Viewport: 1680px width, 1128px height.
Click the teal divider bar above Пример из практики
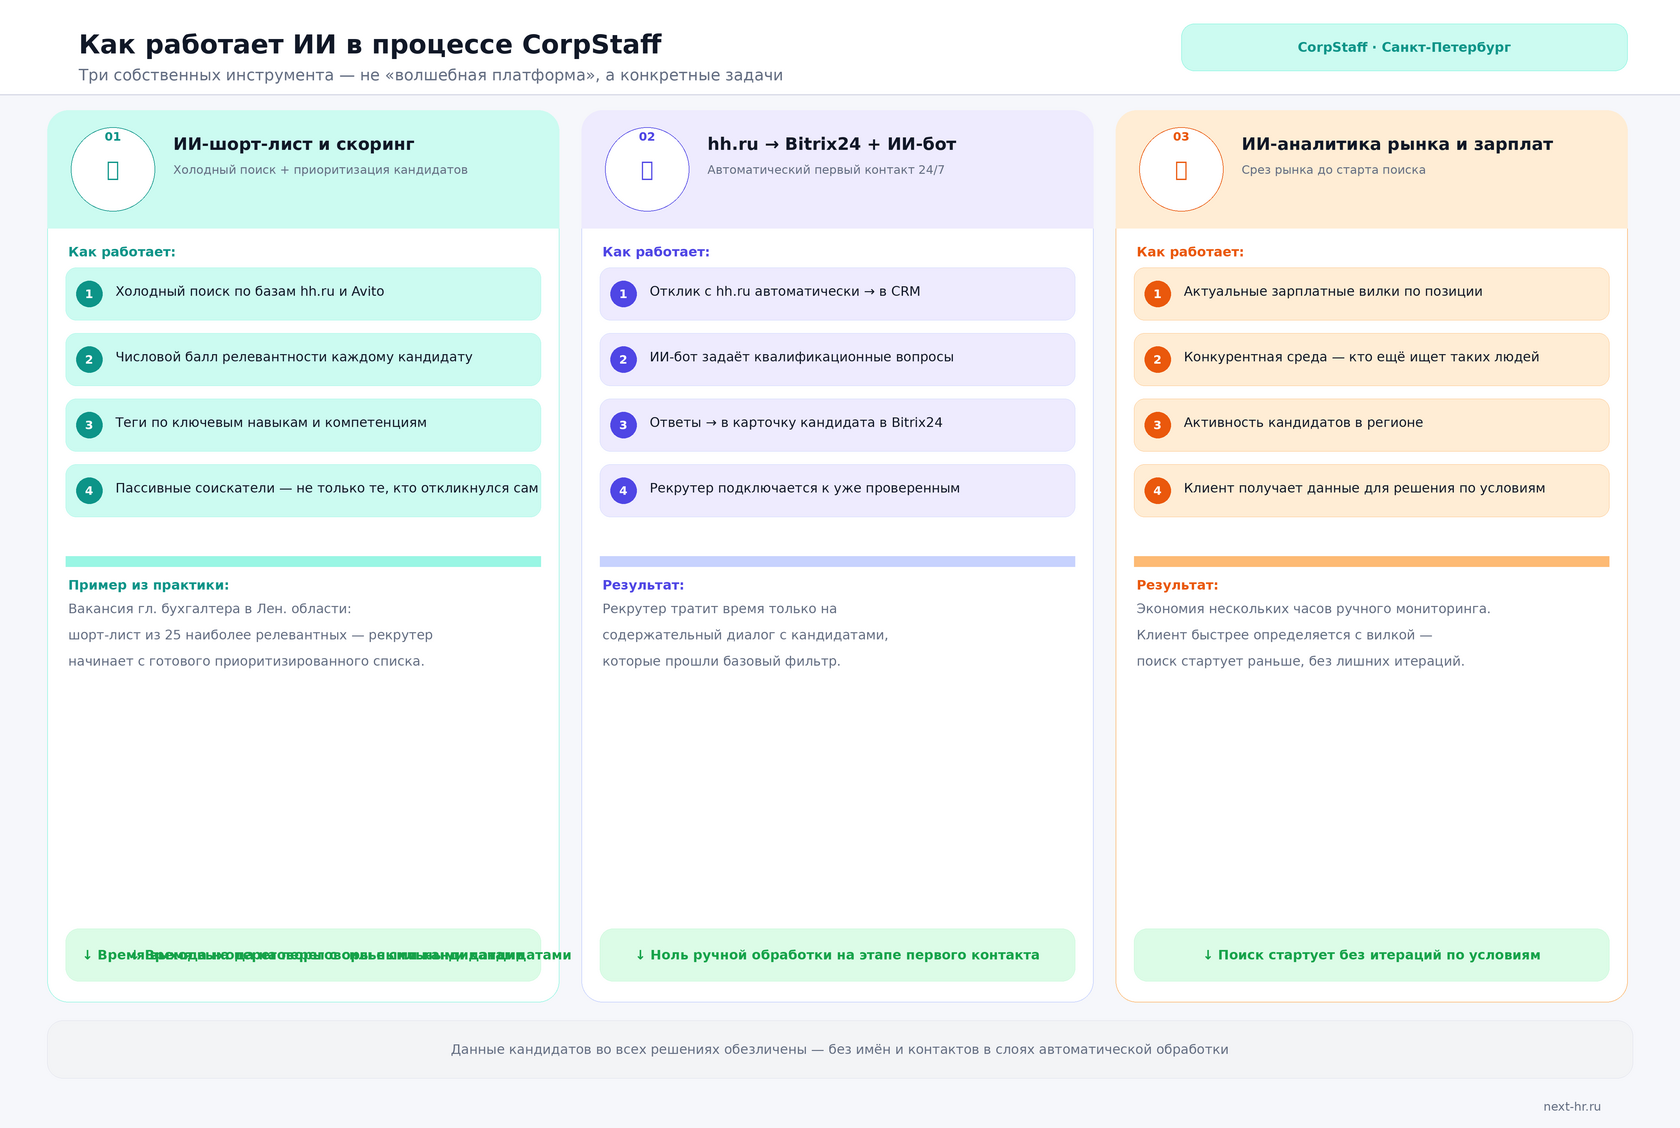pyautogui.click(x=303, y=562)
